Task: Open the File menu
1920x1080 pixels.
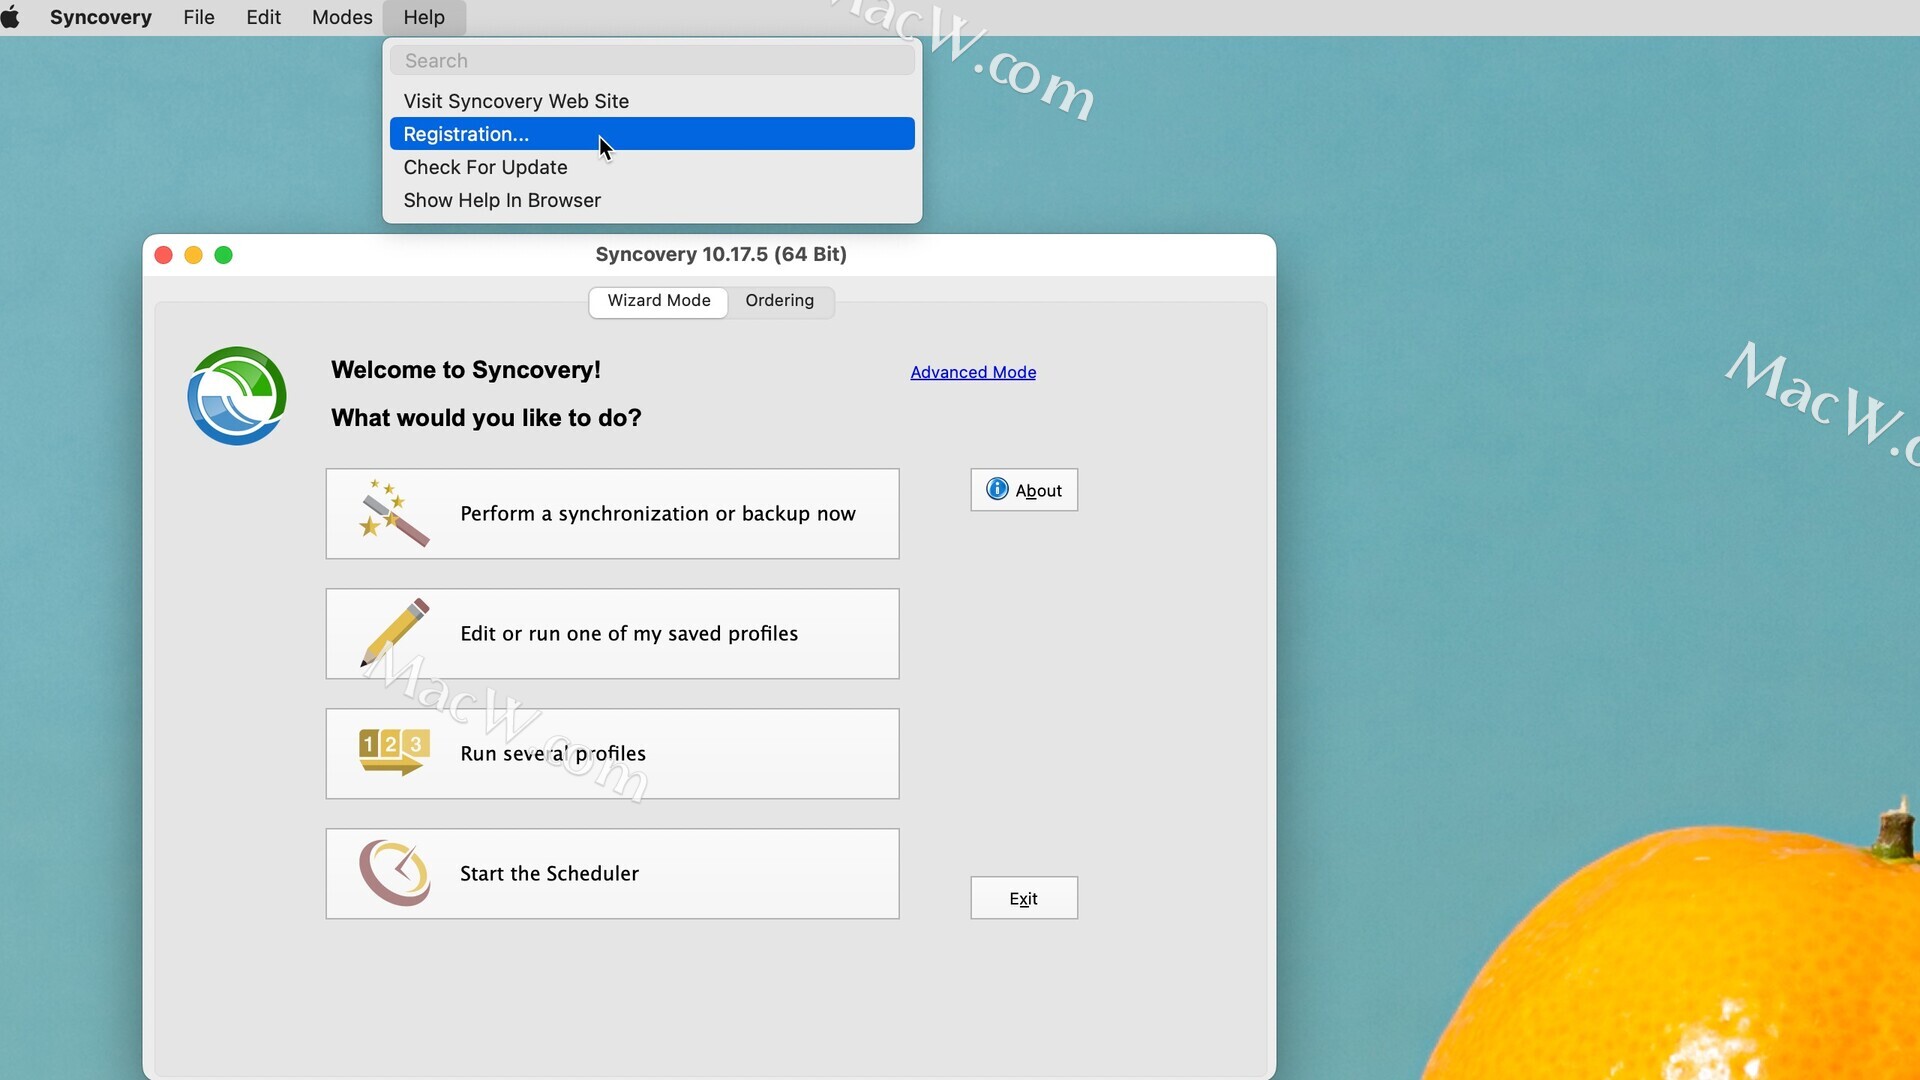Action: point(199,17)
